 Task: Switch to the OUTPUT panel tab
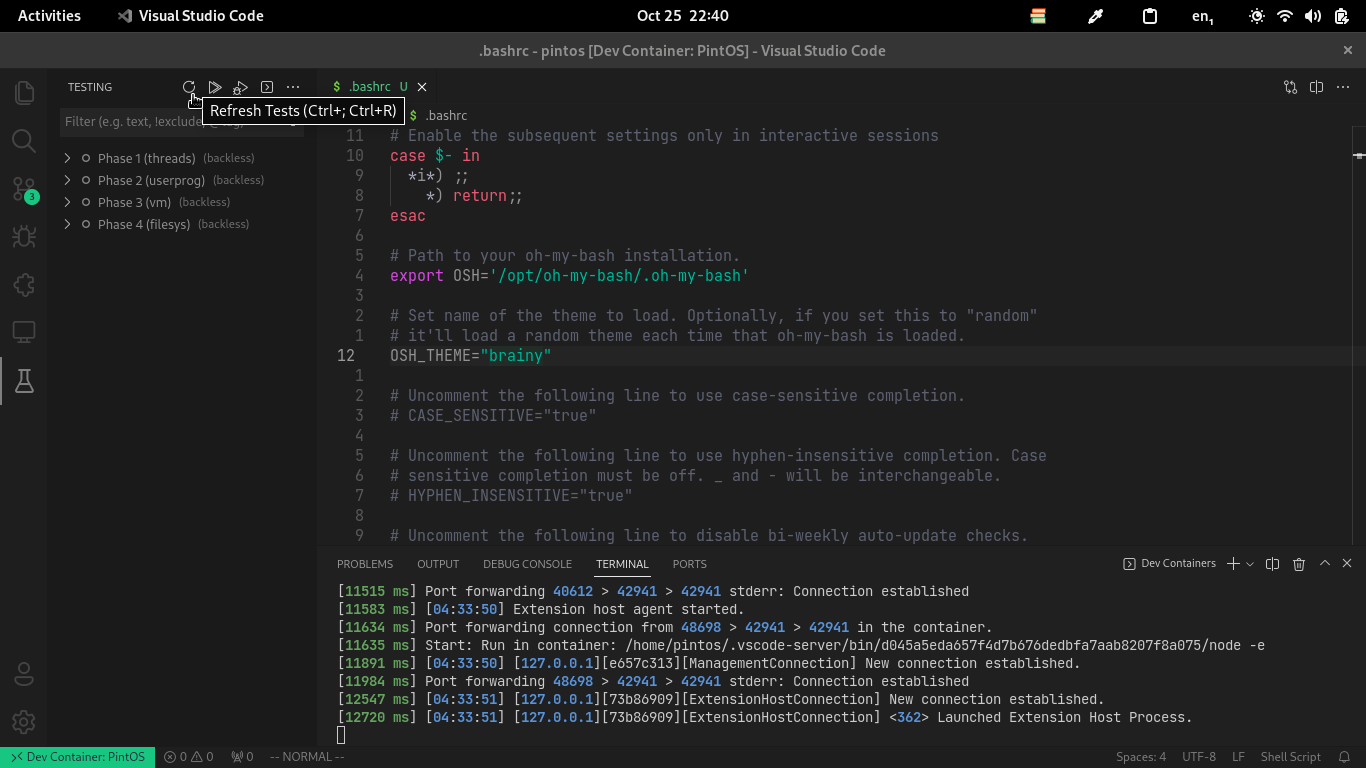[438, 564]
